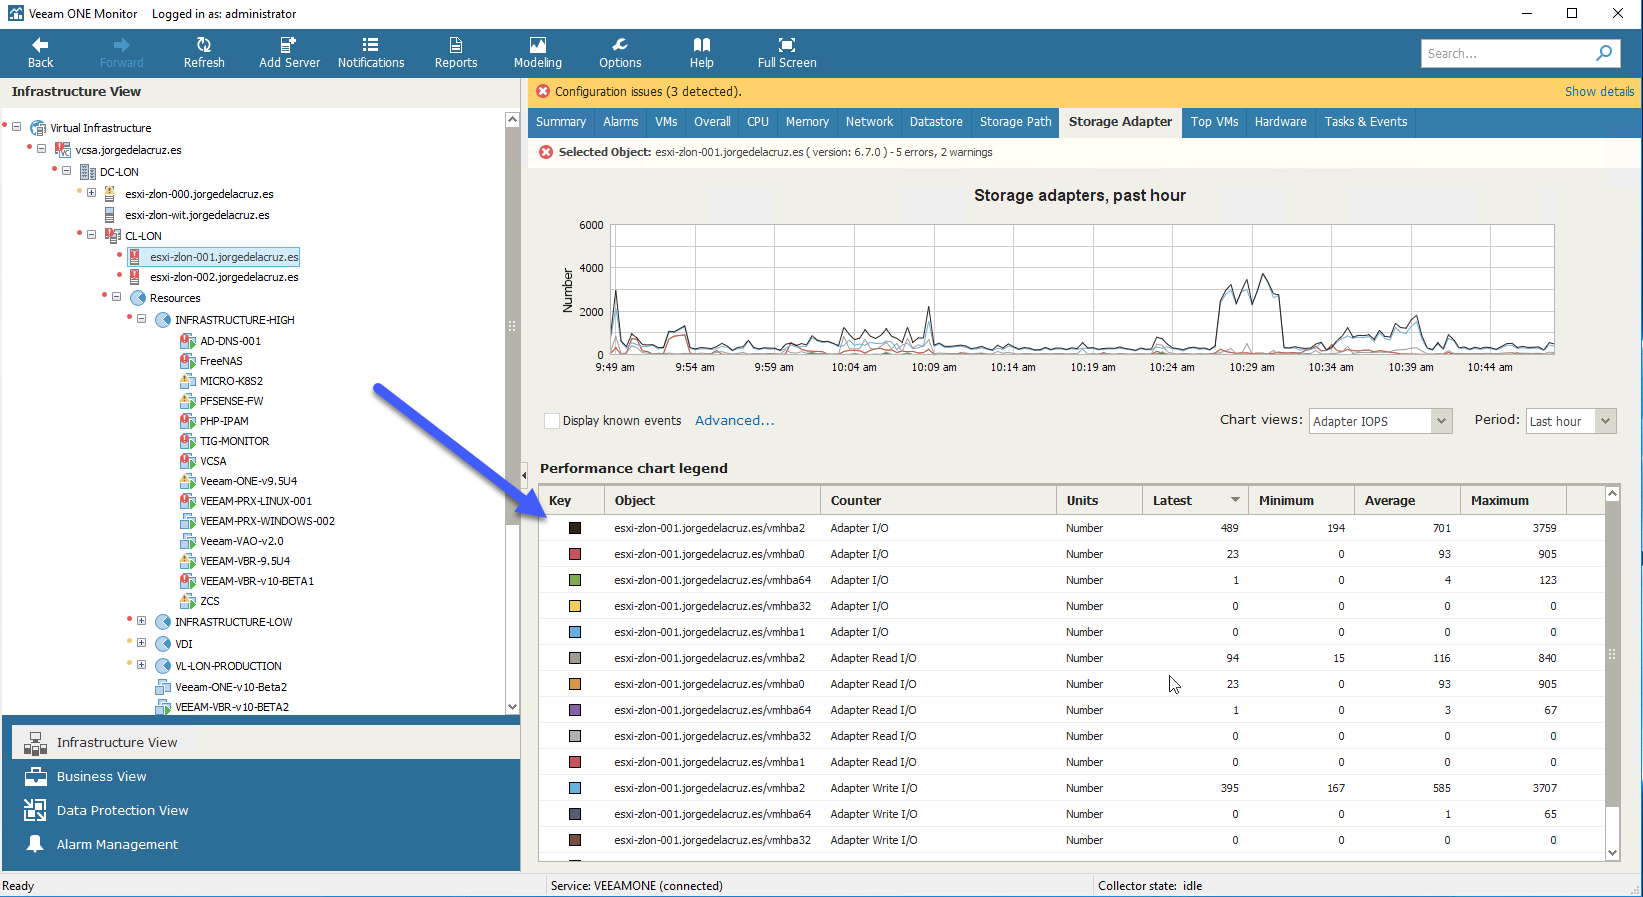Click the configuration issues error icon
Screen dimensions: 1643x897
543,91
